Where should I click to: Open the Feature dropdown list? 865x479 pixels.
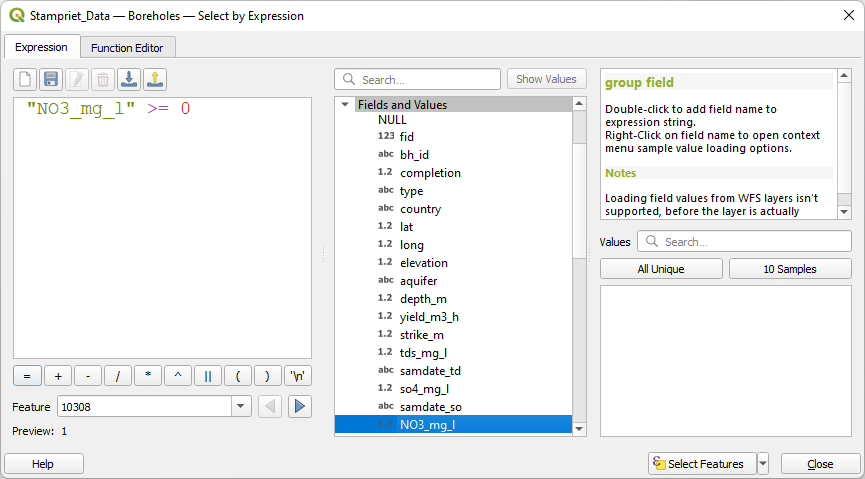[241, 407]
